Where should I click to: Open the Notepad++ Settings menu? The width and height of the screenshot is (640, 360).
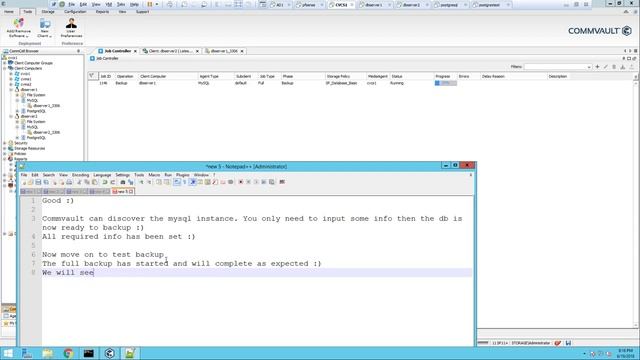pyautogui.click(x=122, y=175)
